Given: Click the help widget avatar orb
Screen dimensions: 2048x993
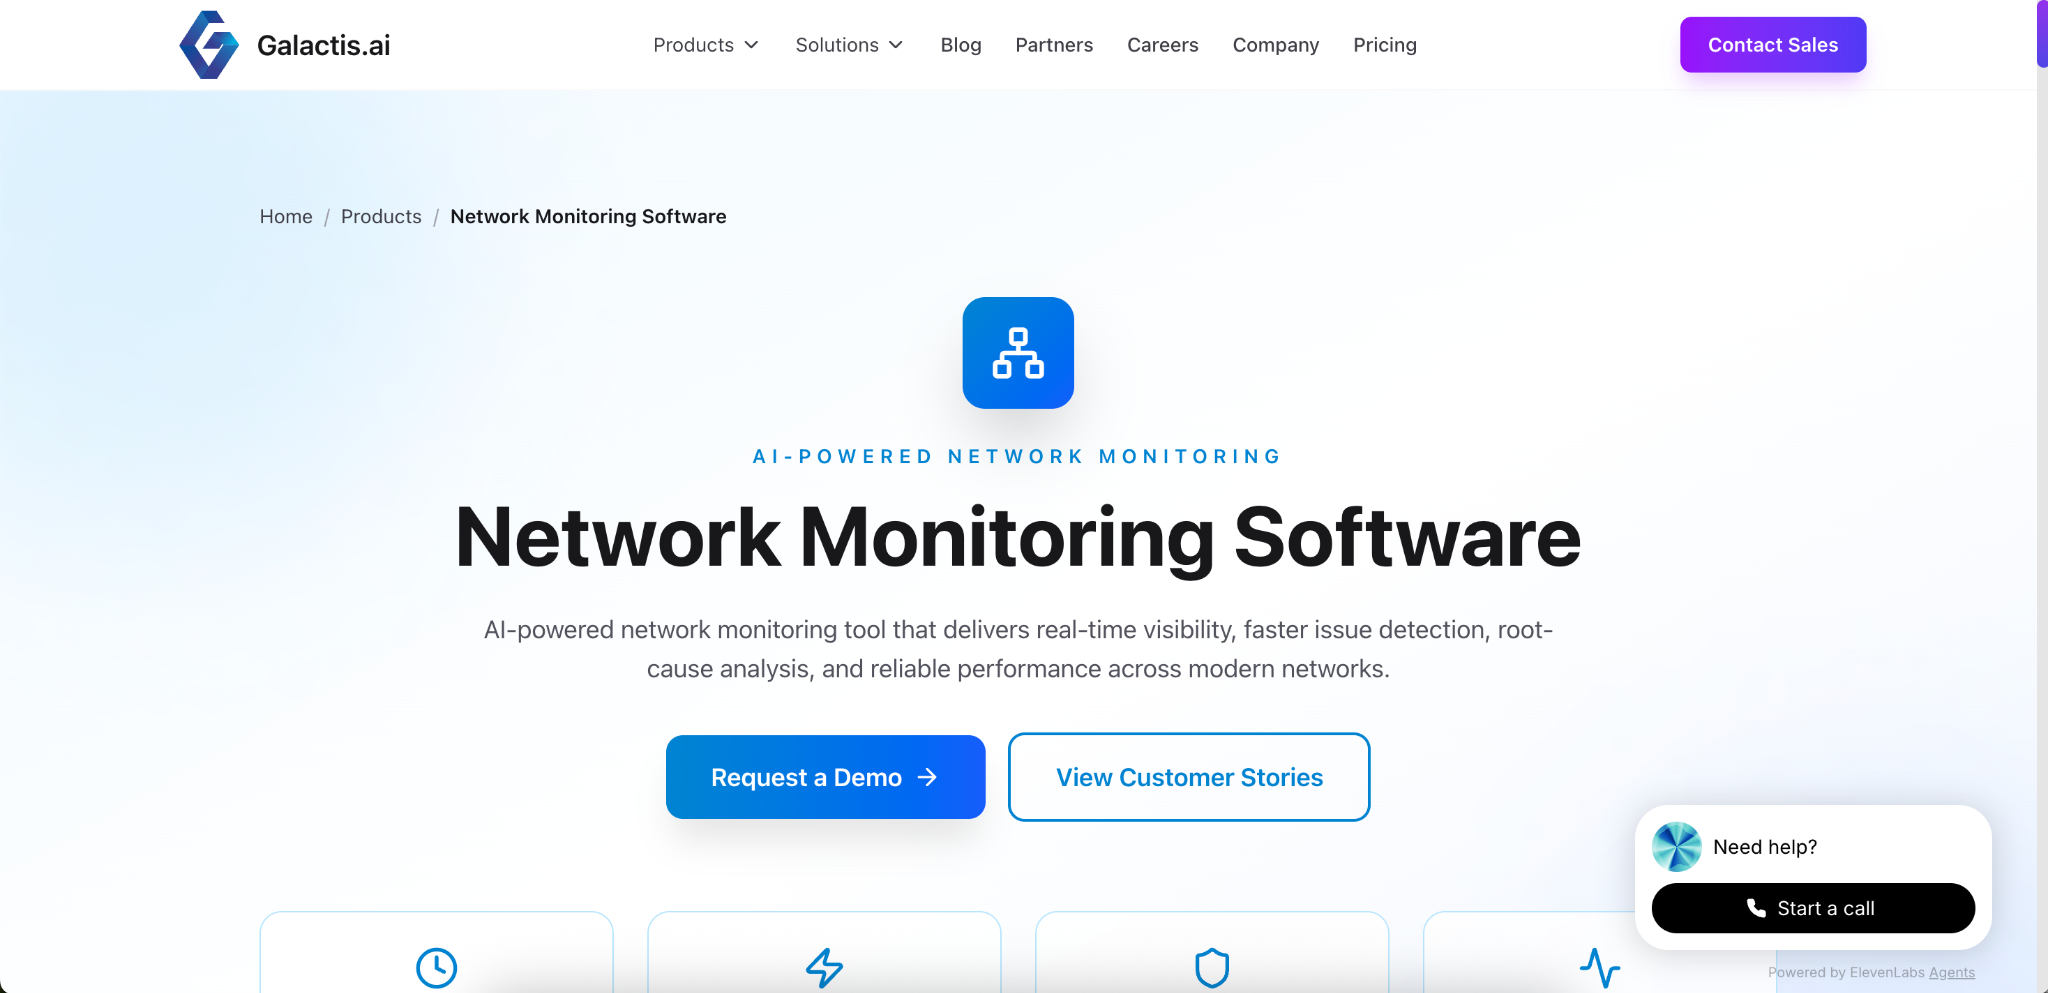Looking at the screenshot, I should pyautogui.click(x=1677, y=847).
